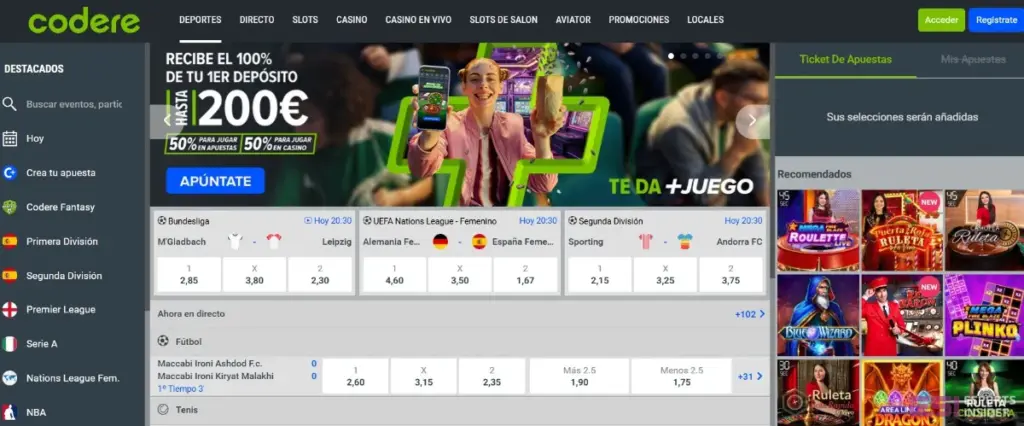Click the Regístrate button
The width and height of the screenshot is (1024, 426).
point(996,20)
